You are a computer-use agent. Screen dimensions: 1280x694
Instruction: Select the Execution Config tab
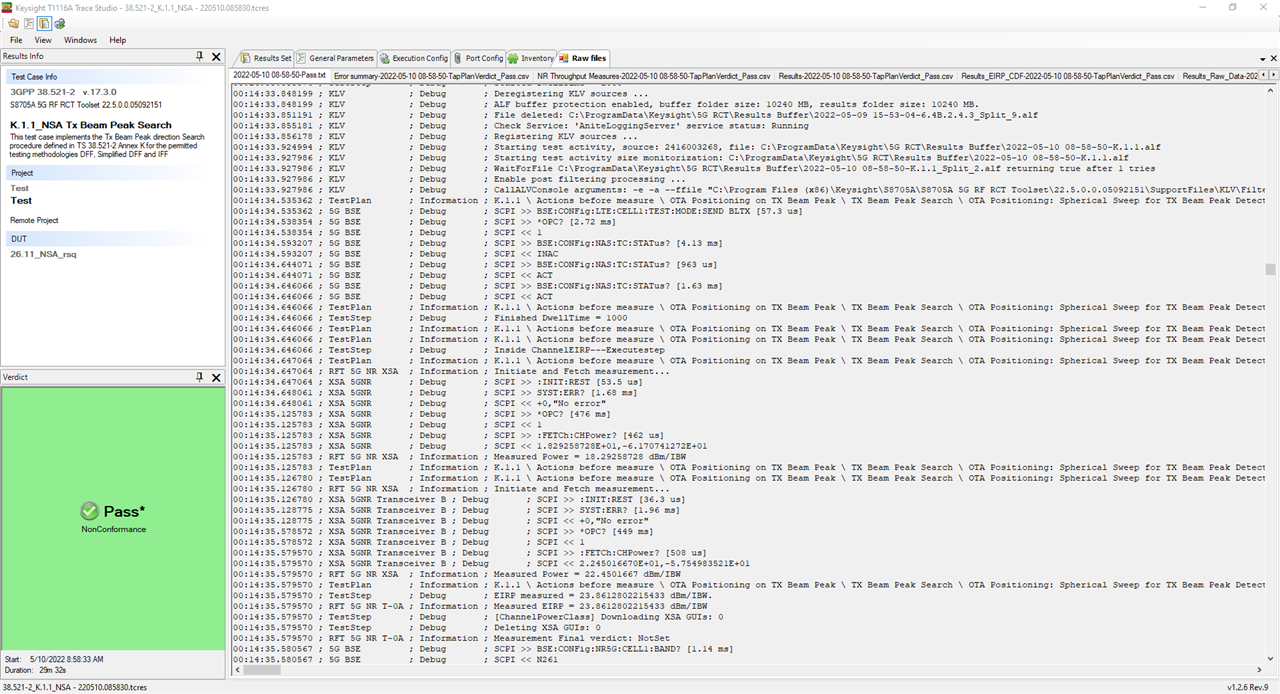pos(414,58)
